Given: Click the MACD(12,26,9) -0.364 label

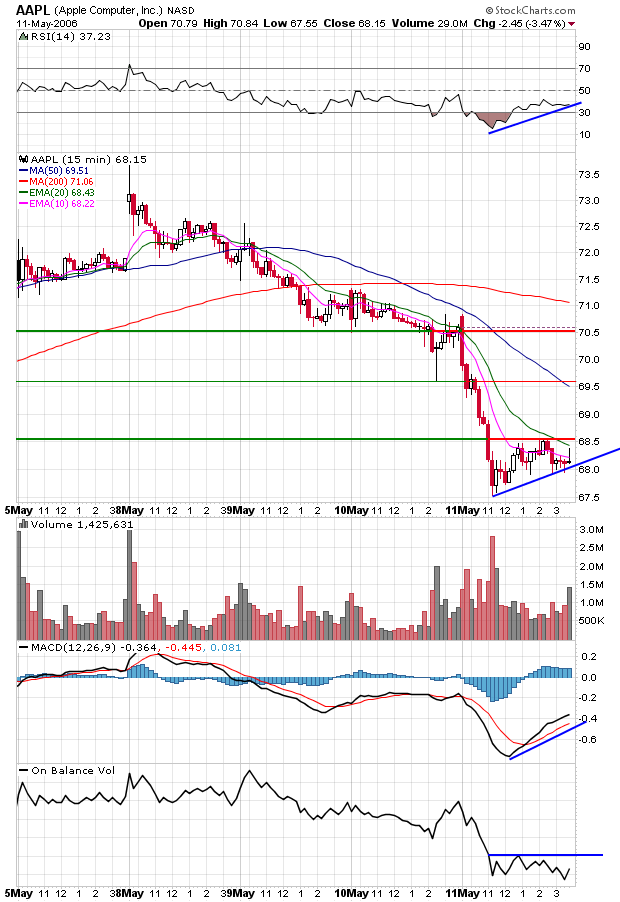Looking at the screenshot, I should pos(93,648).
